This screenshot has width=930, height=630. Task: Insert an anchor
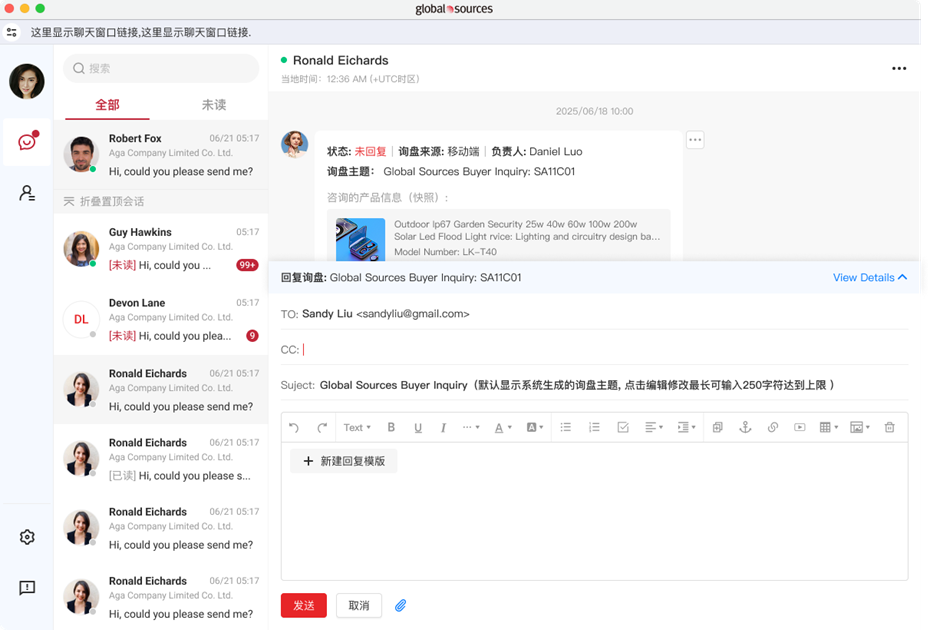pos(745,427)
